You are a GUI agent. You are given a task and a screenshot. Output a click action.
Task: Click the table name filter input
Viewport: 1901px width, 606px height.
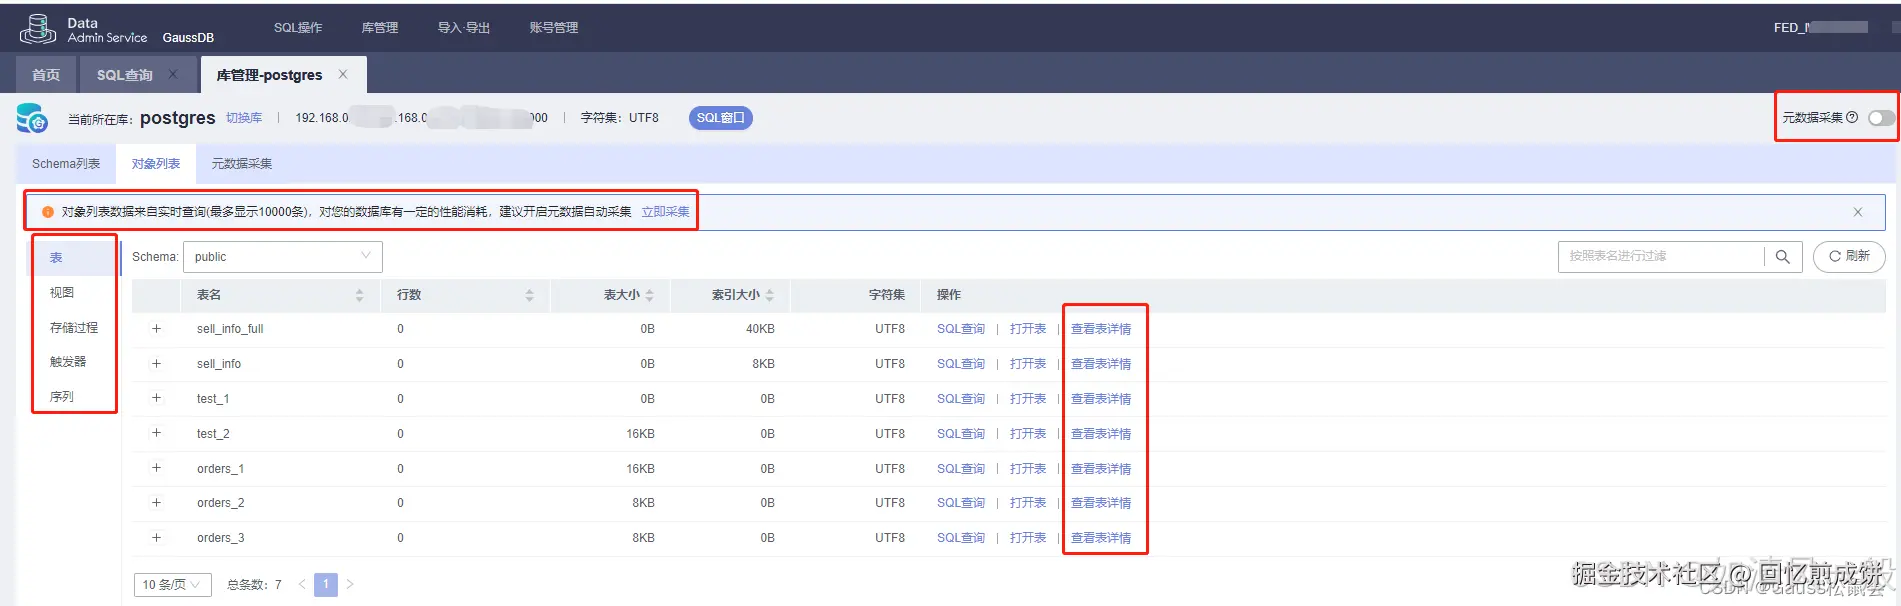click(1661, 257)
